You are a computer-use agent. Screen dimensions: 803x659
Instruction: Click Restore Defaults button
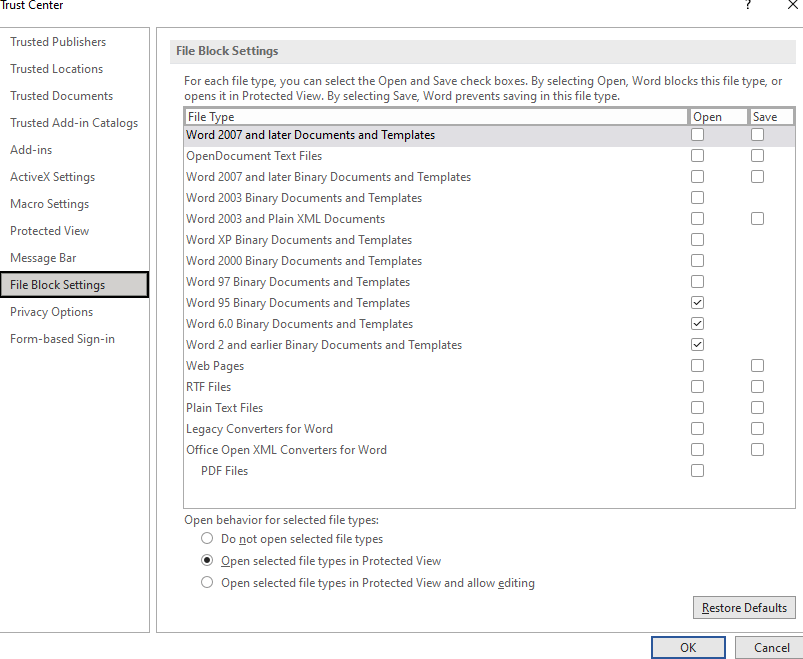tap(744, 608)
